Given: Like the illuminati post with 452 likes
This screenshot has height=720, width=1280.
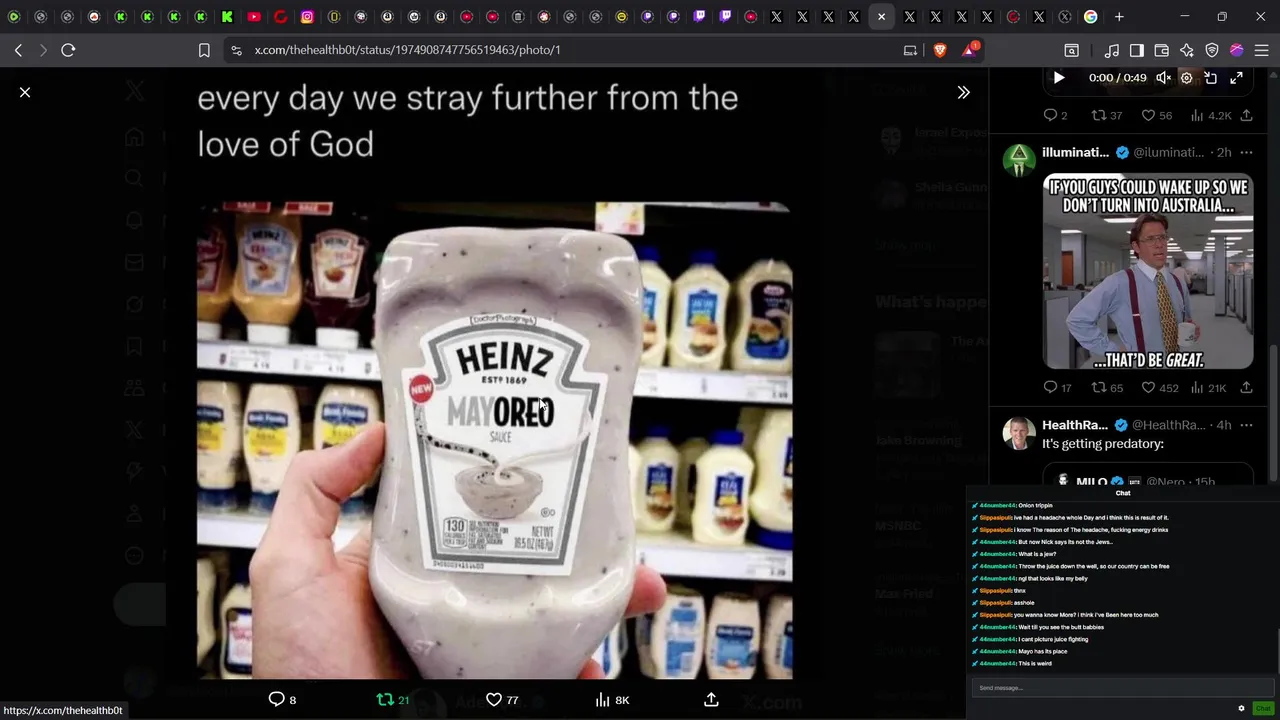Looking at the screenshot, I should coord(1160,387).
